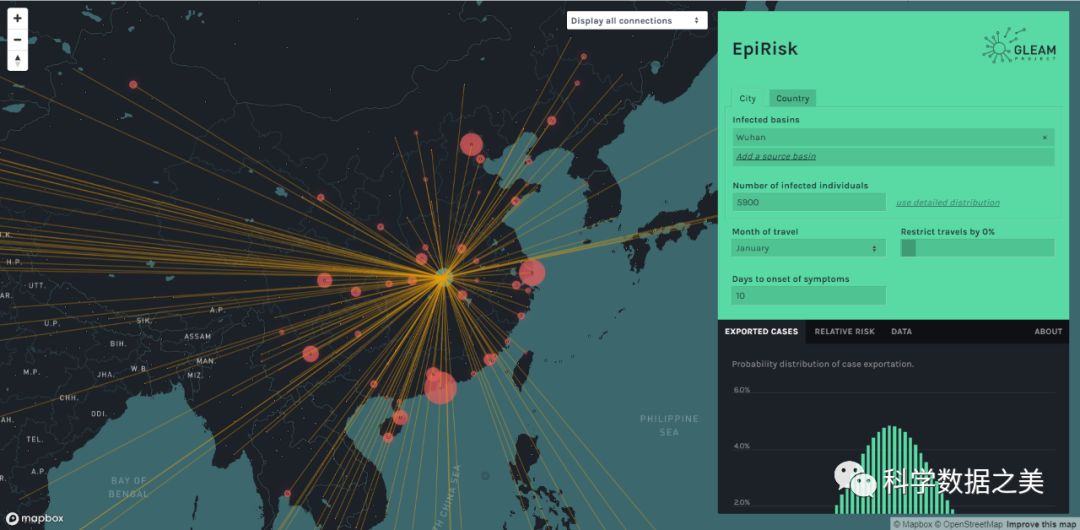
Task: View the Exported Cases tab
Action: click(x=761, y=332)
